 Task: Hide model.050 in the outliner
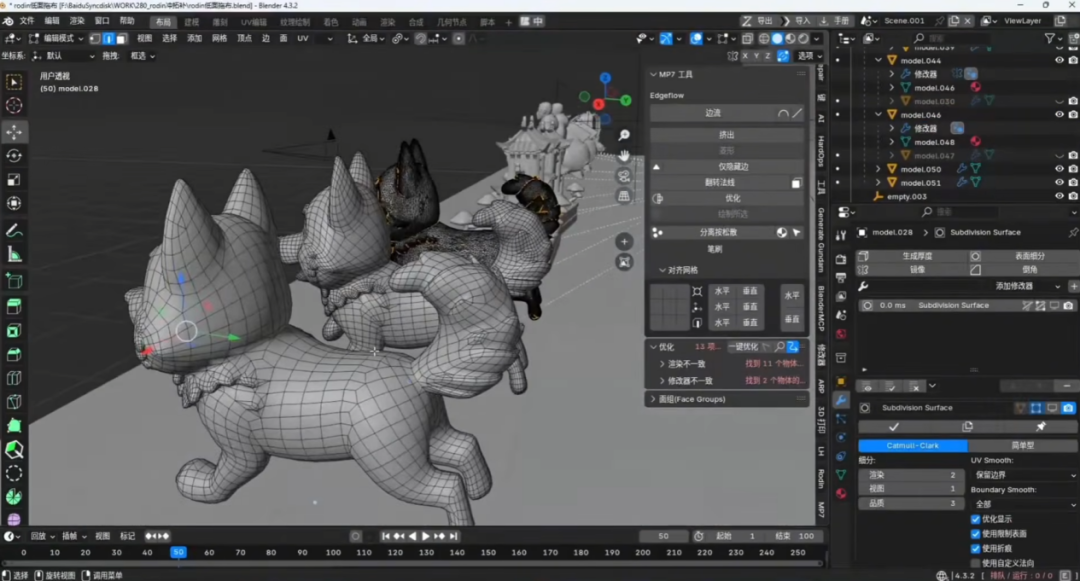click(x=1059, y=169)
